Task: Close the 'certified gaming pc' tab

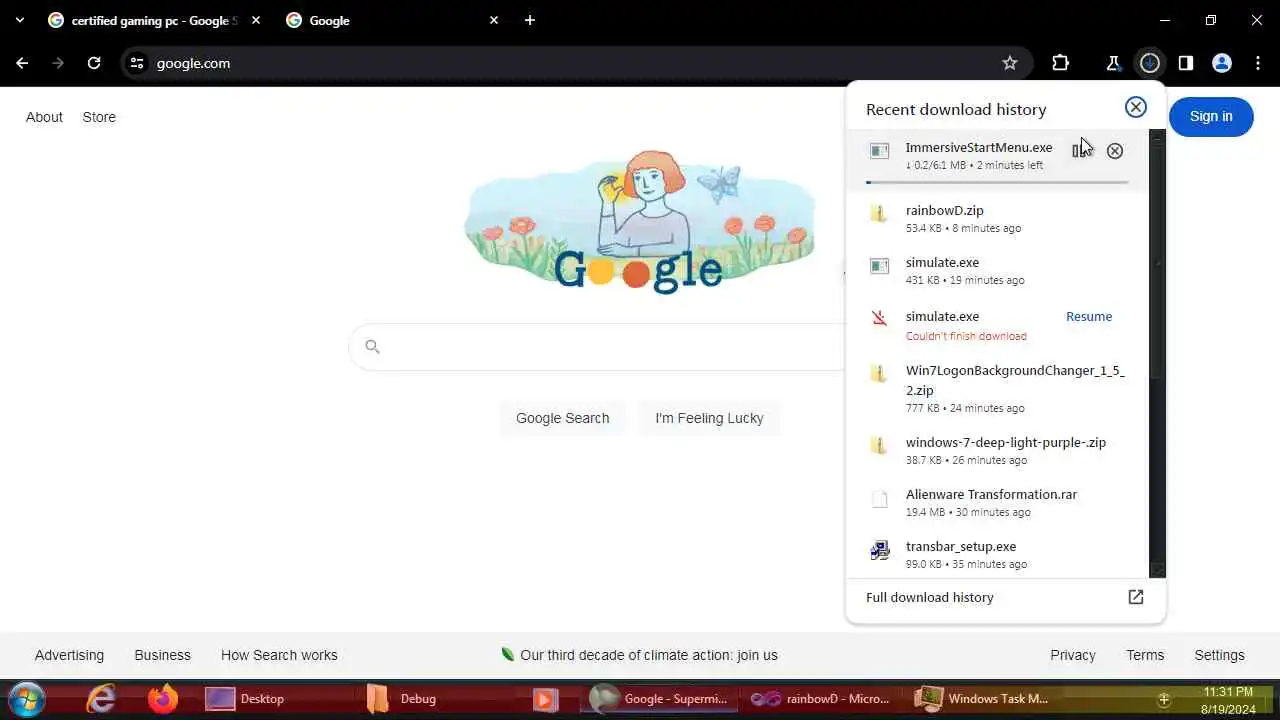Action: click(x=256, y=20)
